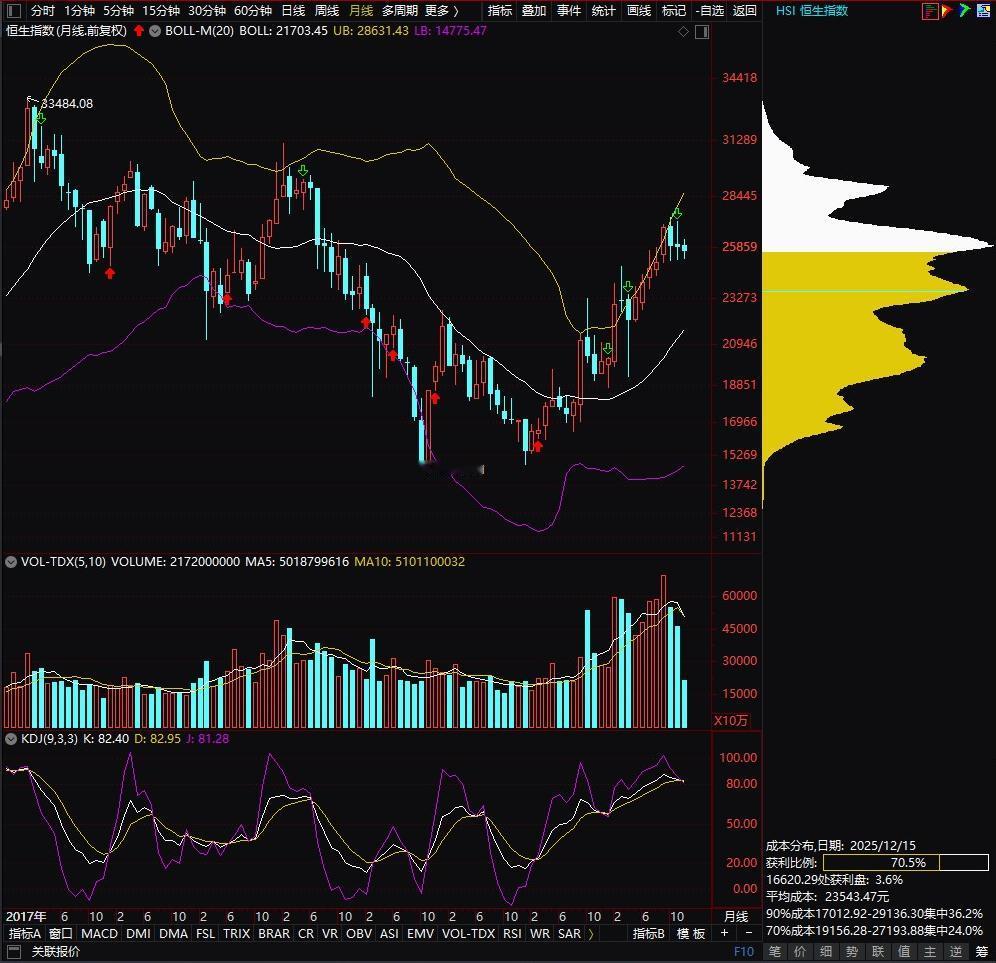Switch to 周线 weekly chart
The image size is (996, 963).
click(326, 11)
